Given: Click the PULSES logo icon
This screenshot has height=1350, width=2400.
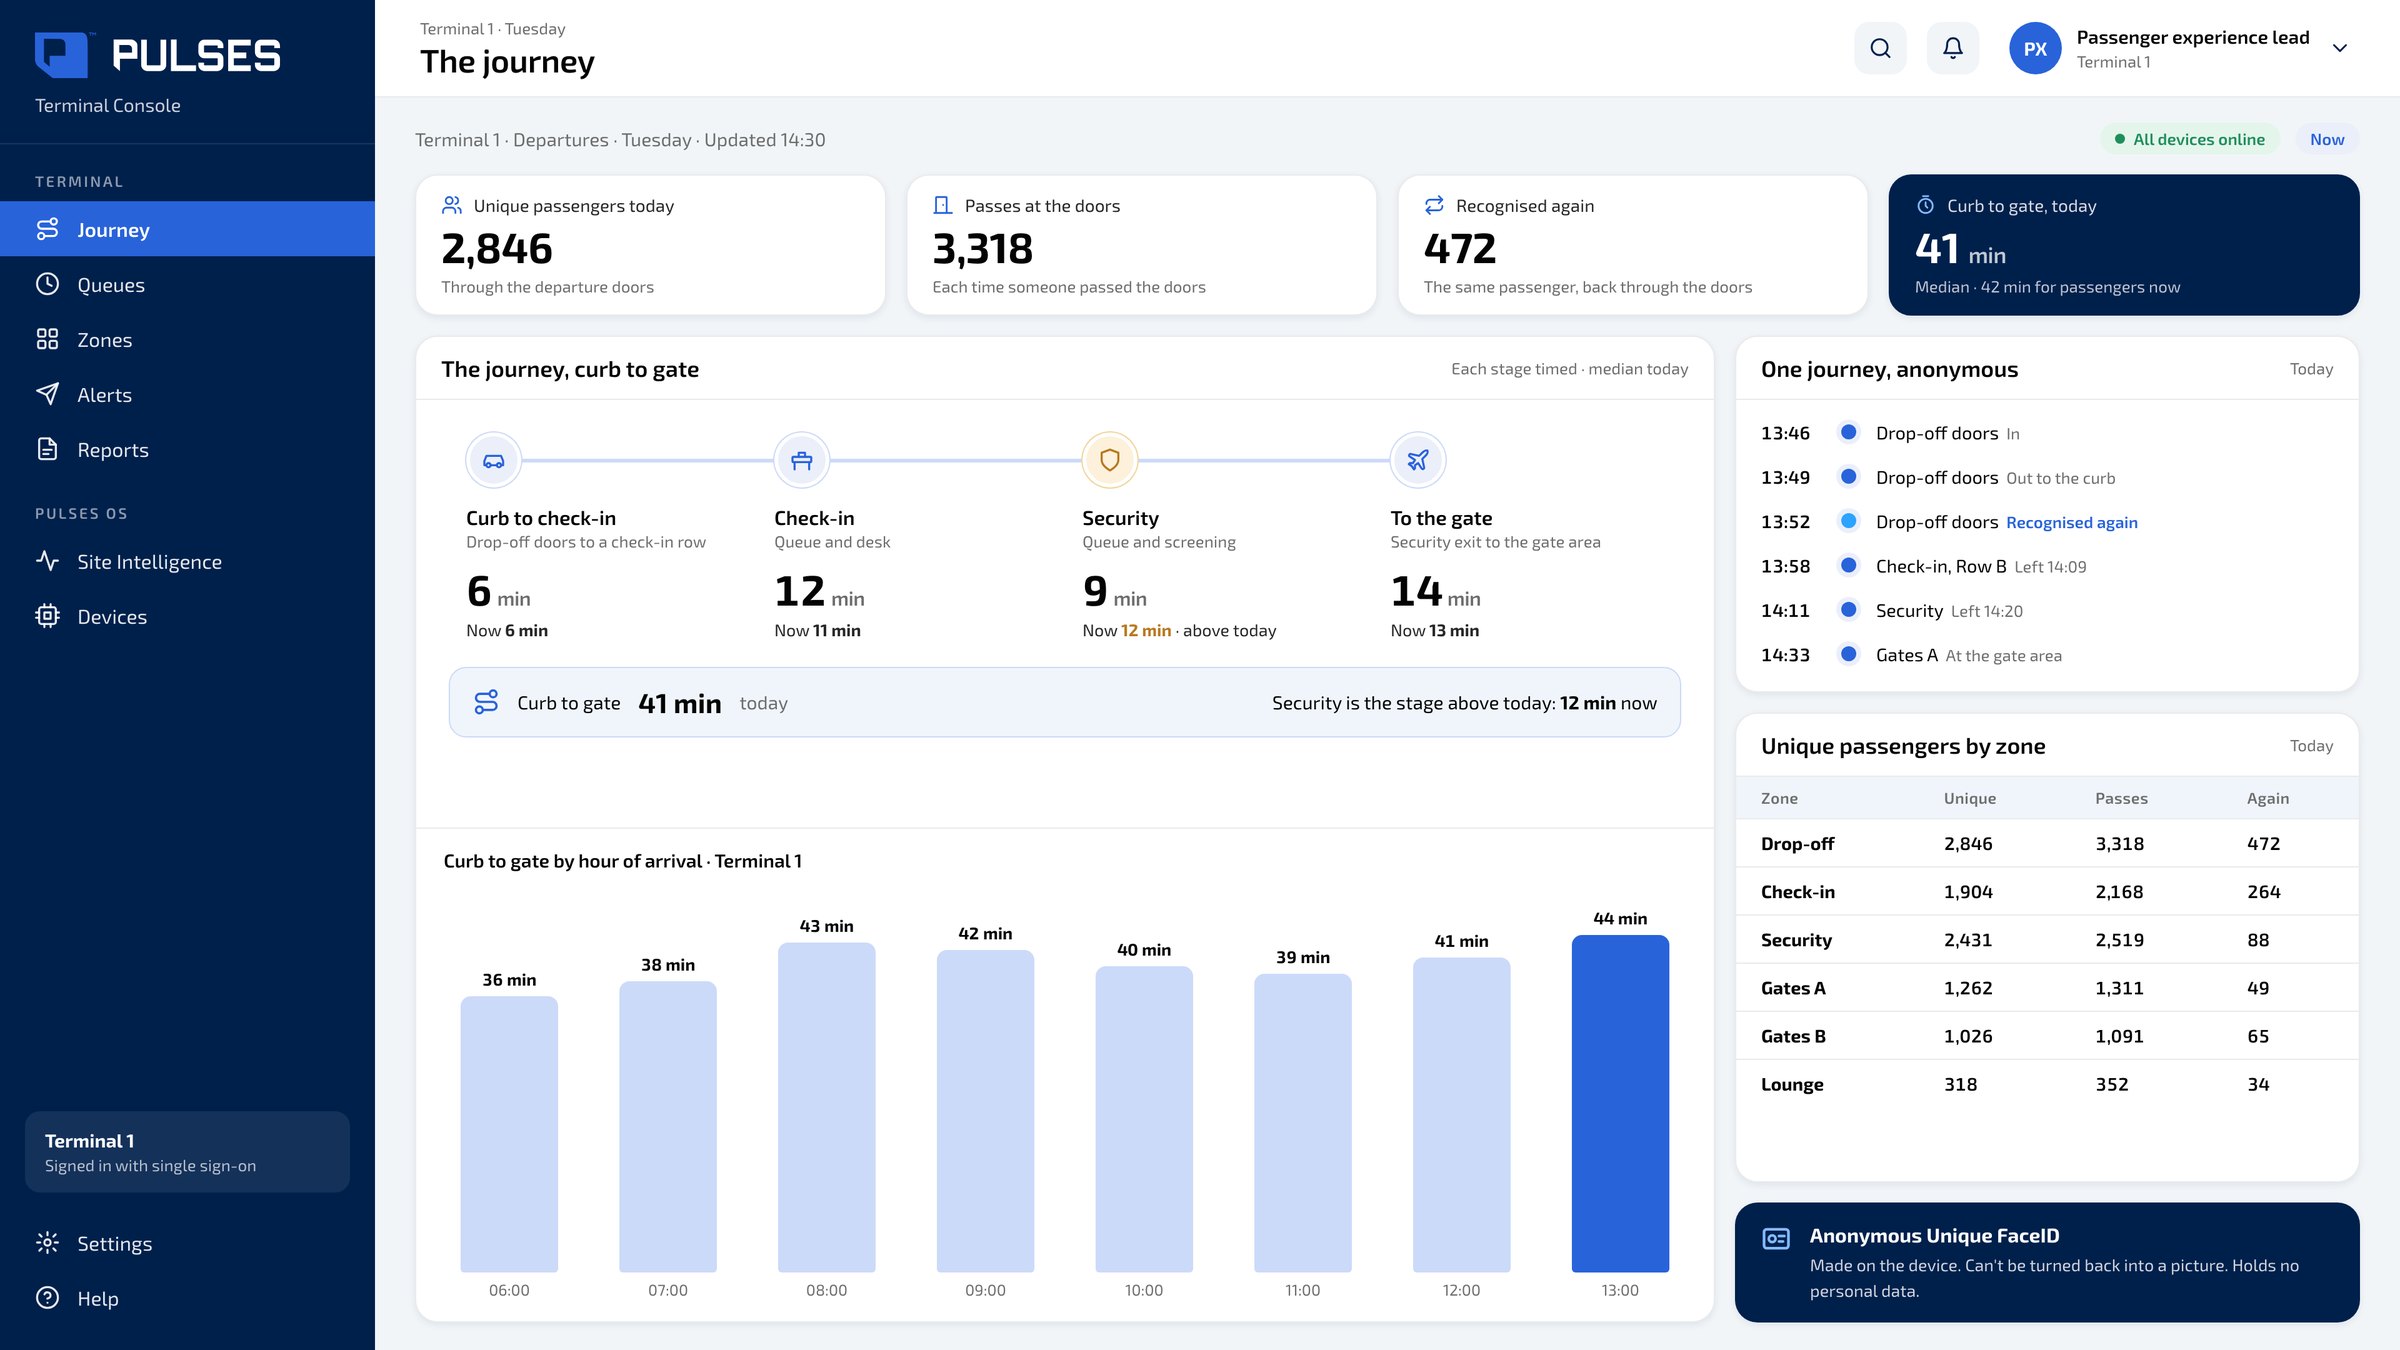Looking at the screenshot, I should pos(61,55).
